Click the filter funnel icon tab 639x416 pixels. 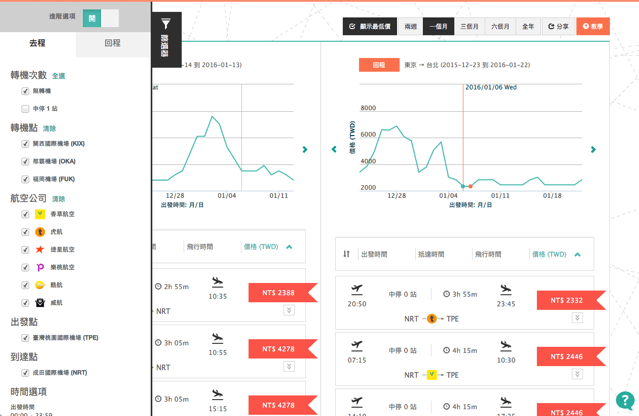[x=166, y=24]
